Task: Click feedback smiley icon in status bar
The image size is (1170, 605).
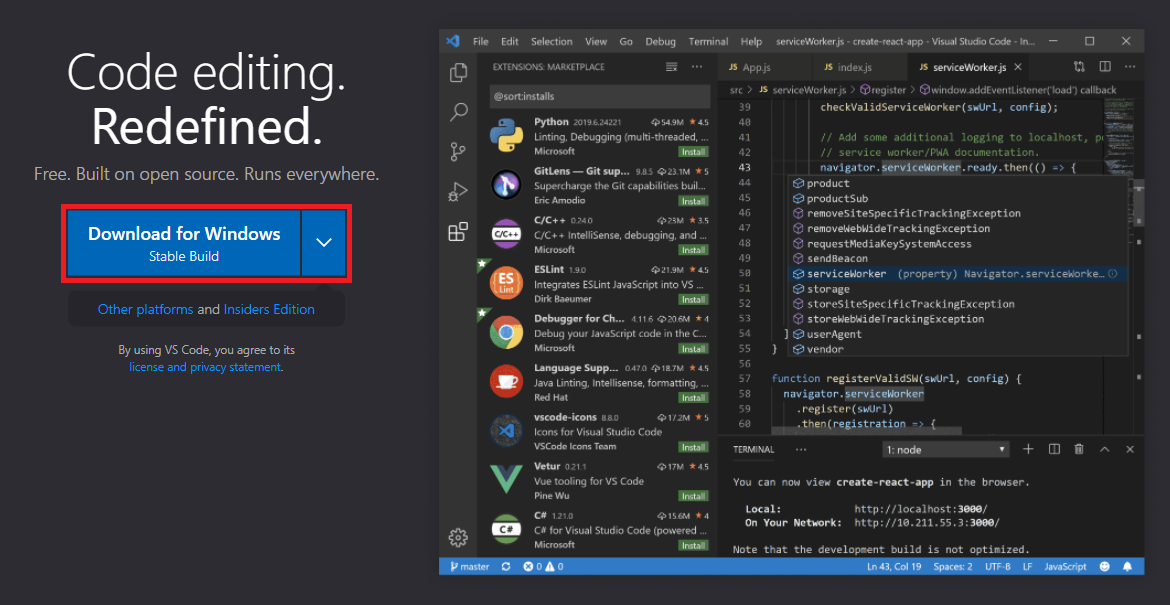Action: tap(1105, 567)
